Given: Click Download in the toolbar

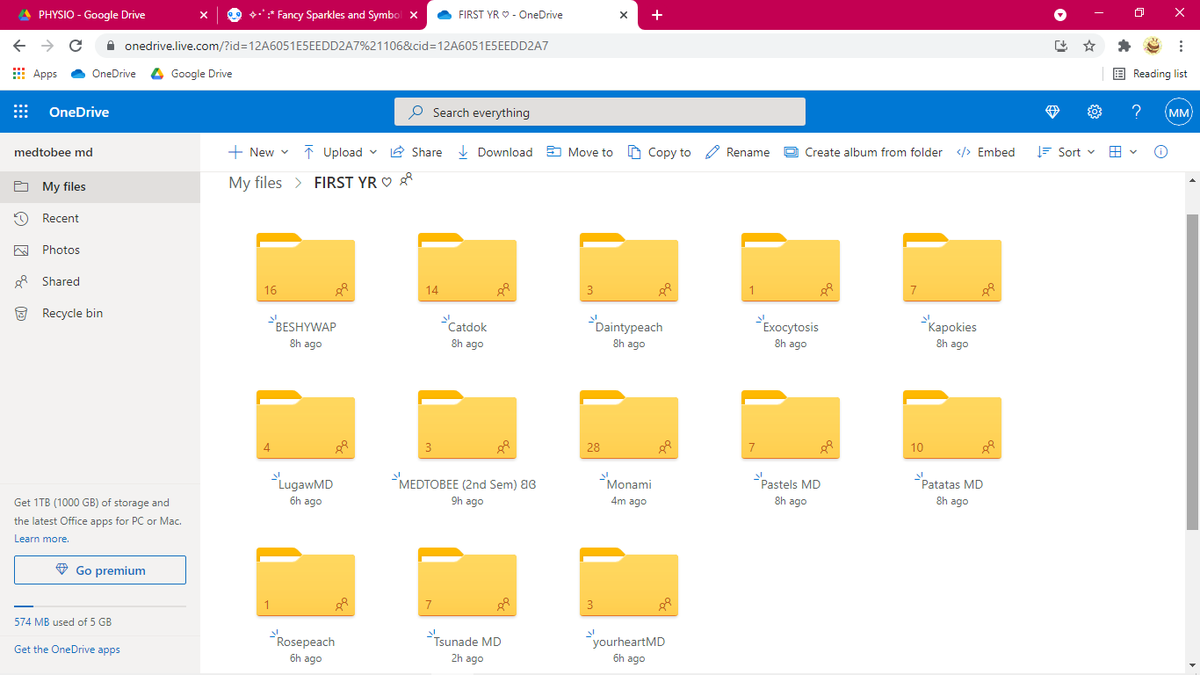Looking at the screenshot, I should (495, 152).
